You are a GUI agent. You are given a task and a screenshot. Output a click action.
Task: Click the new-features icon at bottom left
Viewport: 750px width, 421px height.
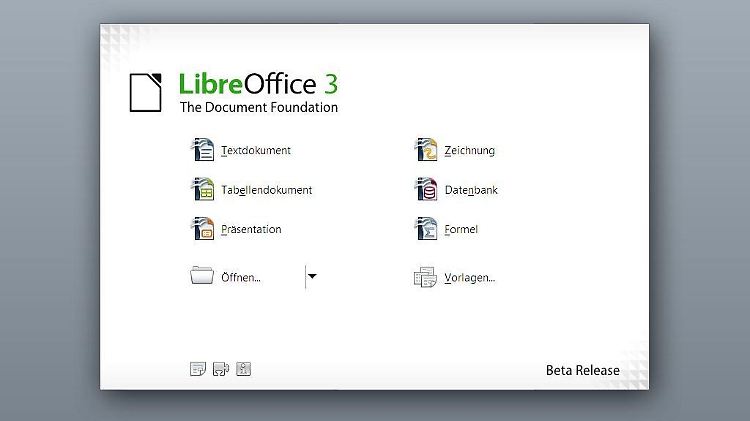tap(198, 369)
